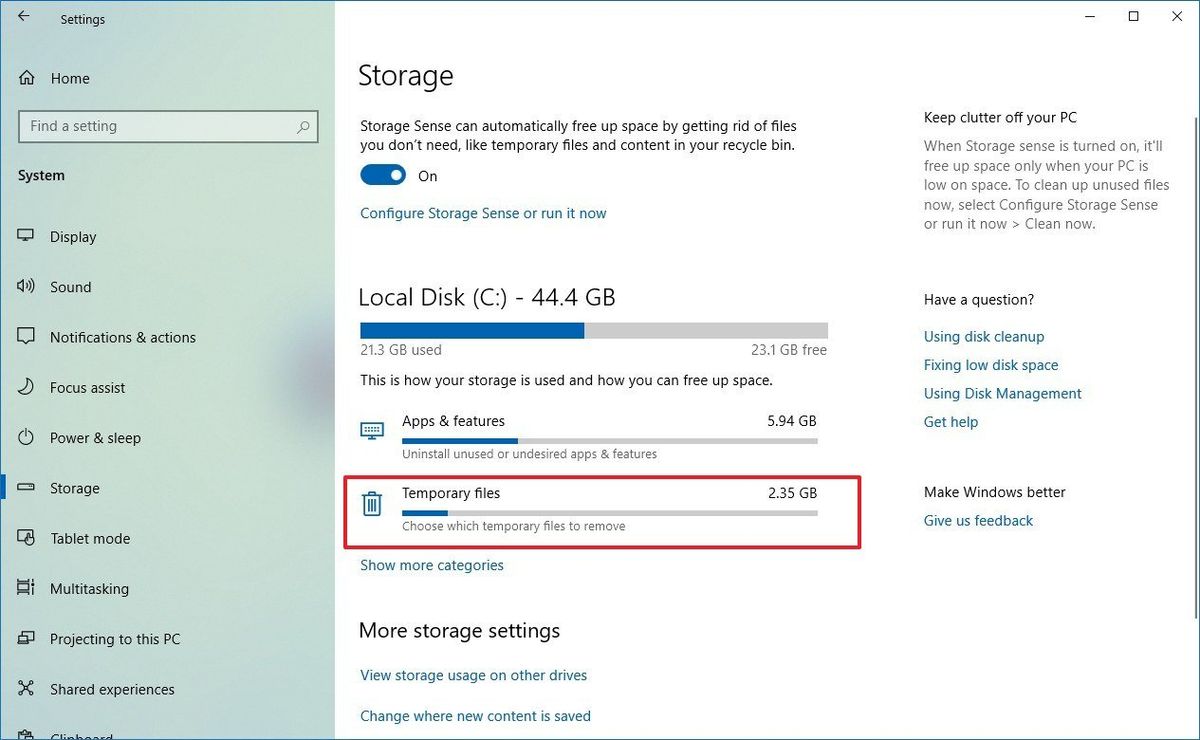
Task: Click the Local Disk usage bar
Action: pos(594,330)
